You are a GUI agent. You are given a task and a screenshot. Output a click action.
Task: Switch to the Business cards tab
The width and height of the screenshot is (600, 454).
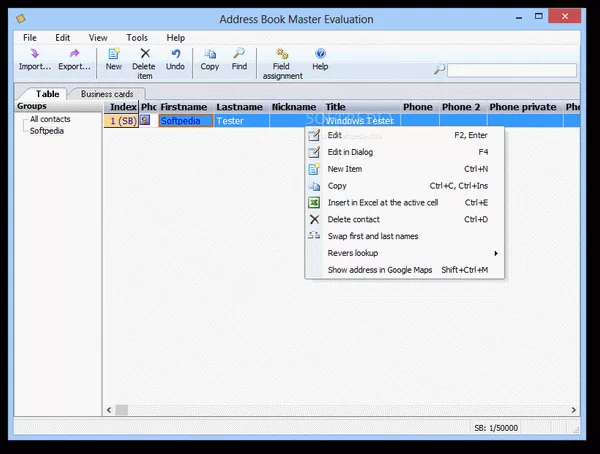click(107, 94)
